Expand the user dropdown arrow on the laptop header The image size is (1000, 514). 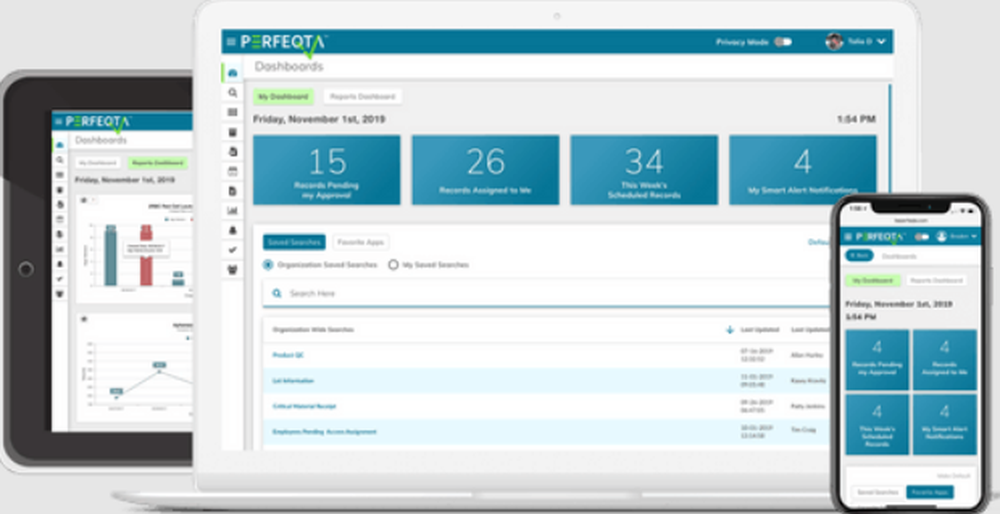(881, 42)
